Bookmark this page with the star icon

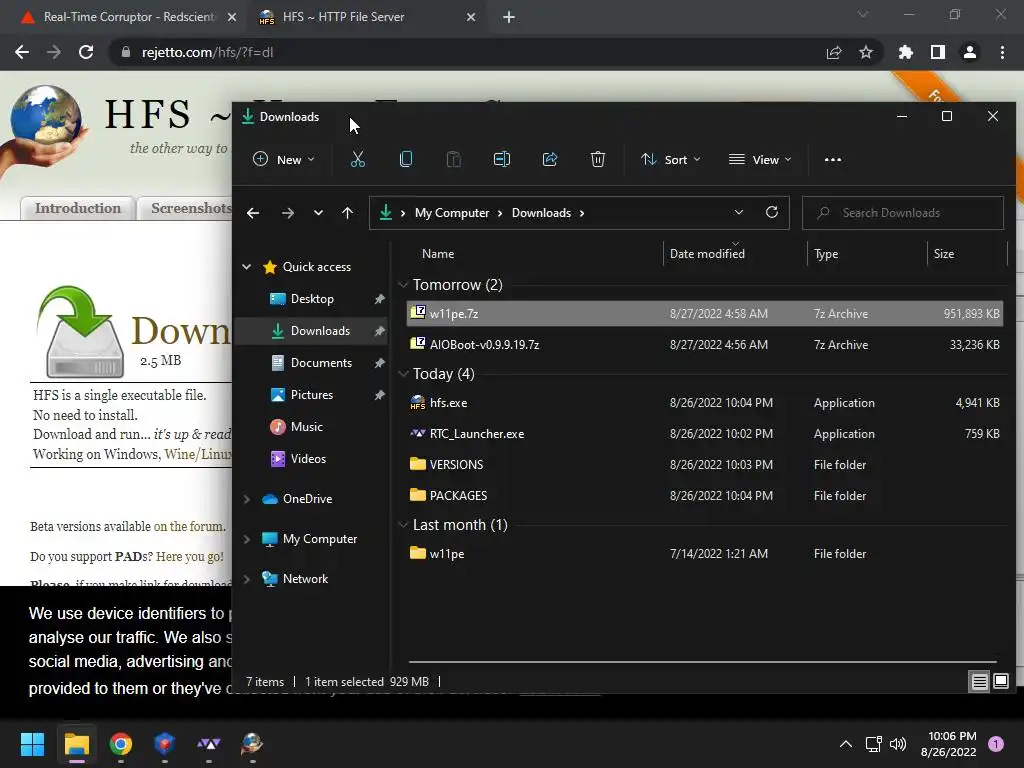[866, 52]
